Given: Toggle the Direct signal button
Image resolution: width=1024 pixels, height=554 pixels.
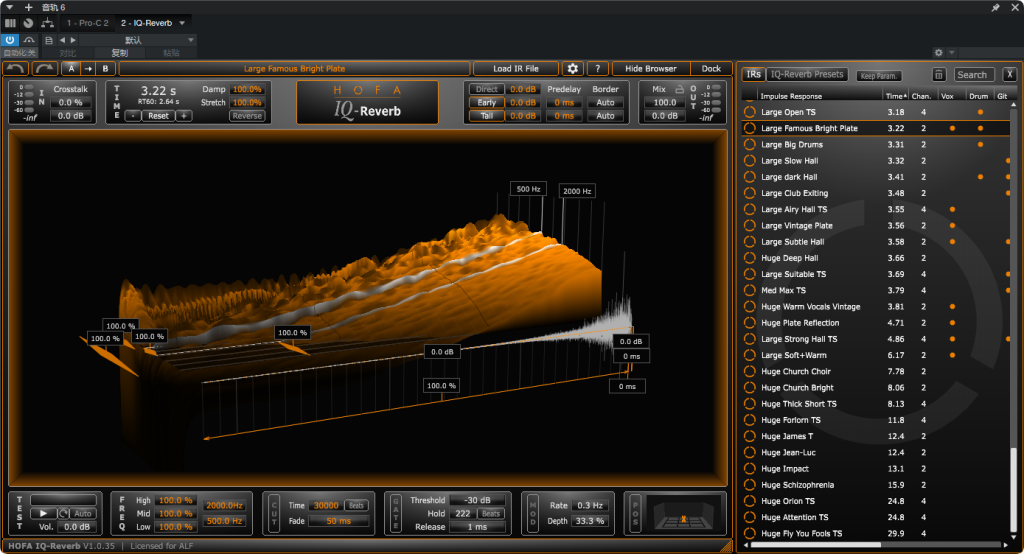Looking at the screenshot, I should click(487, 89).
